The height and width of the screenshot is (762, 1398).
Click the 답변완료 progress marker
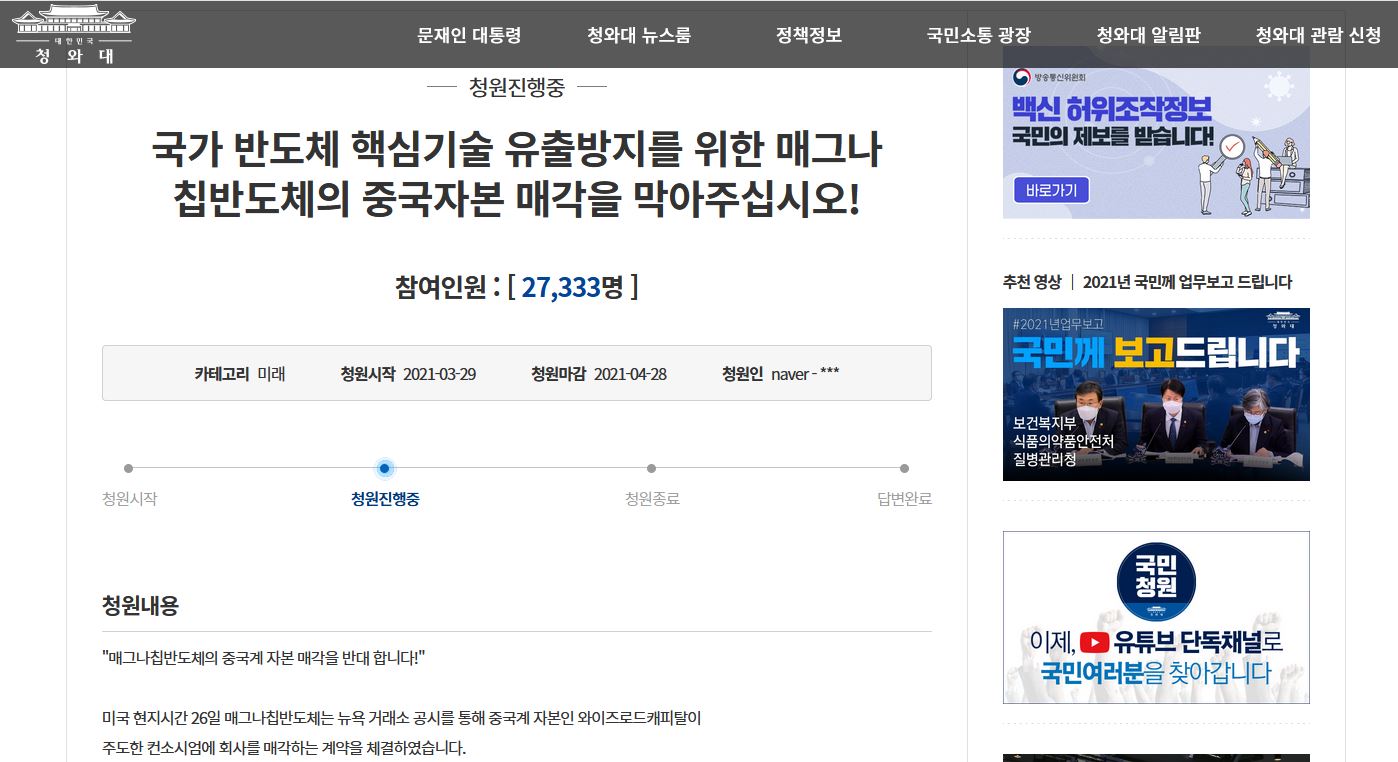906,467
